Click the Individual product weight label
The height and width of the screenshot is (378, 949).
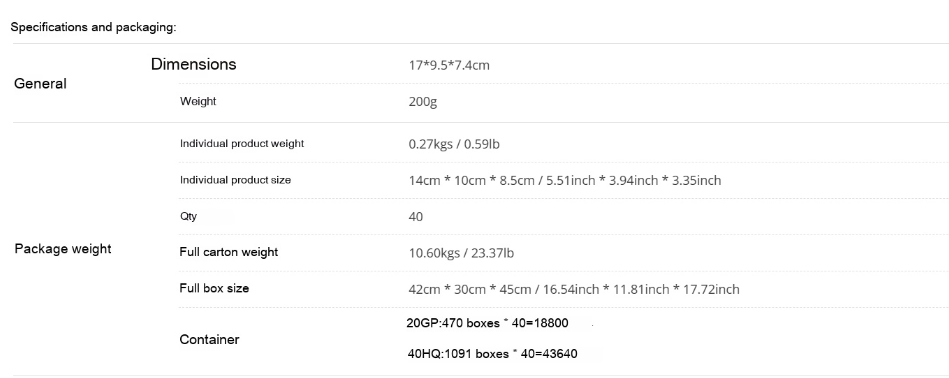(241, 143)
